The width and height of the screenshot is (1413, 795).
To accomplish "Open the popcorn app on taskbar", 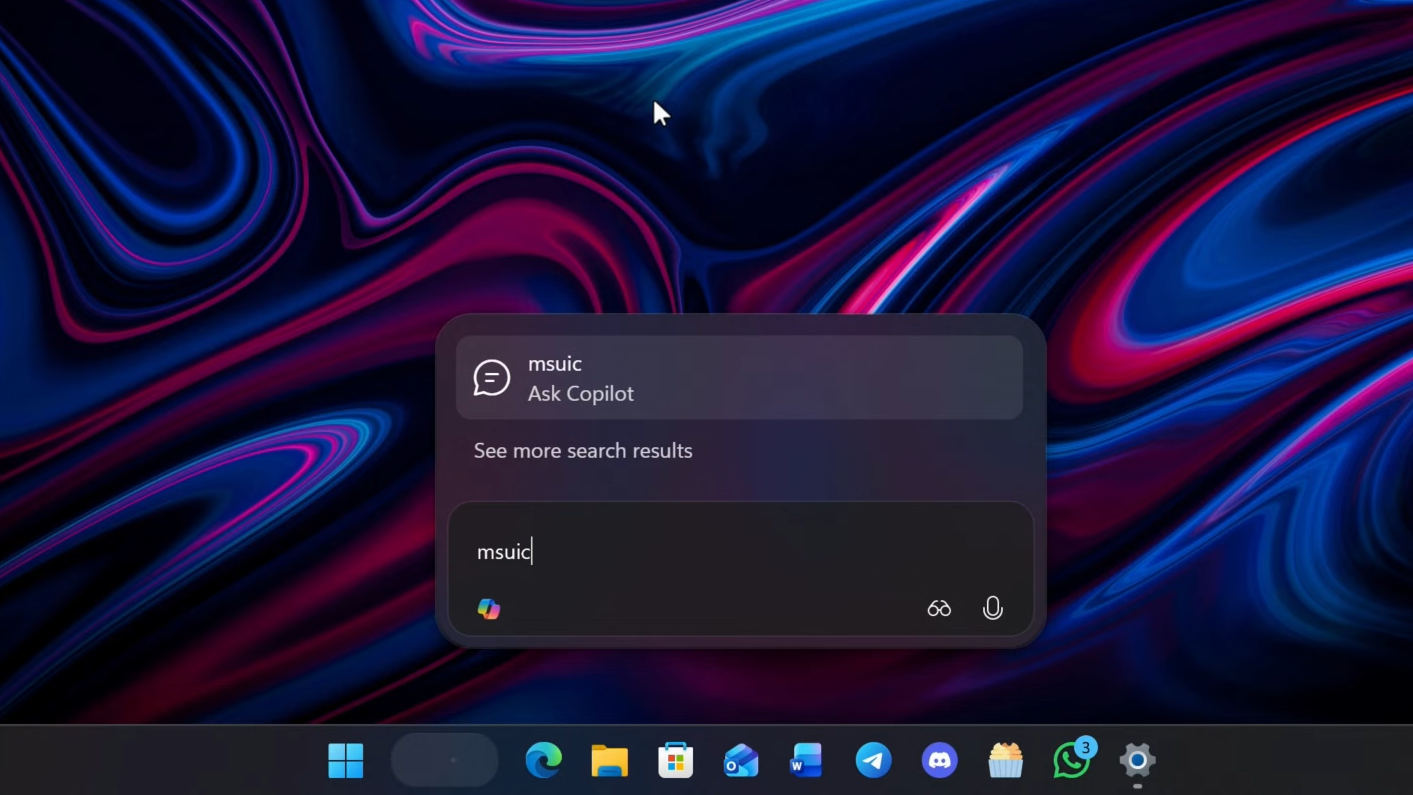I will tap(1005, 761).
